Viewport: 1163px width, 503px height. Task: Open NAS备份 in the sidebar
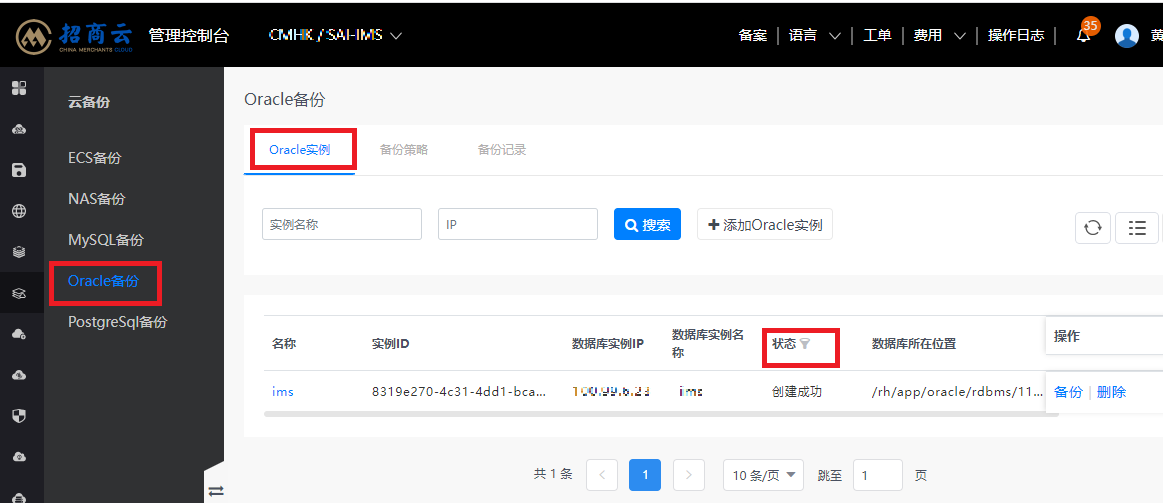click(x=96, y=199)
